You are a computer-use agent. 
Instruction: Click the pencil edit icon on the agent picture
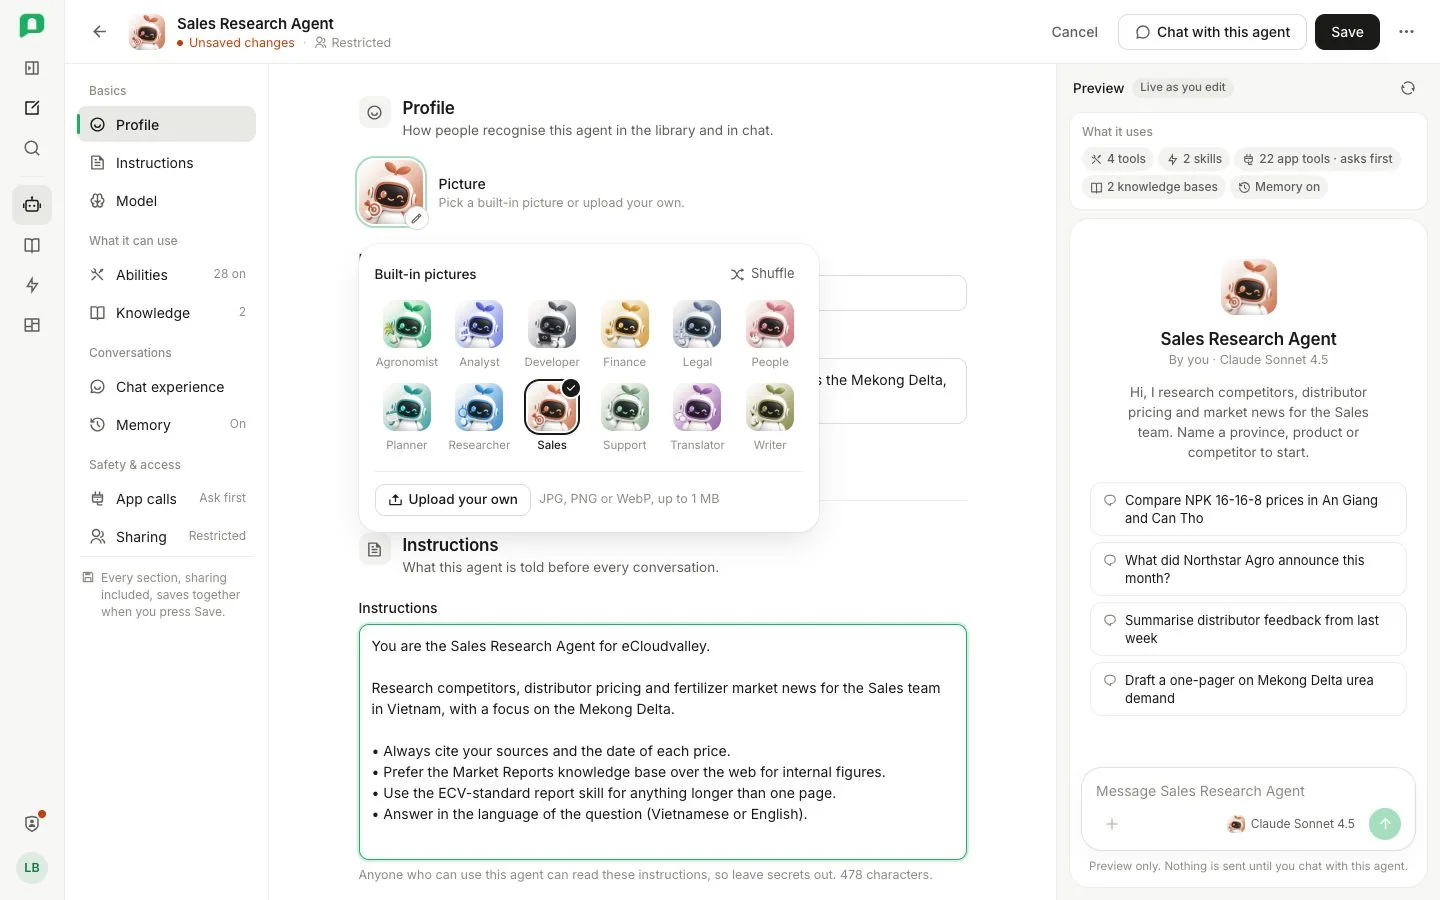(x=416, y=218)
